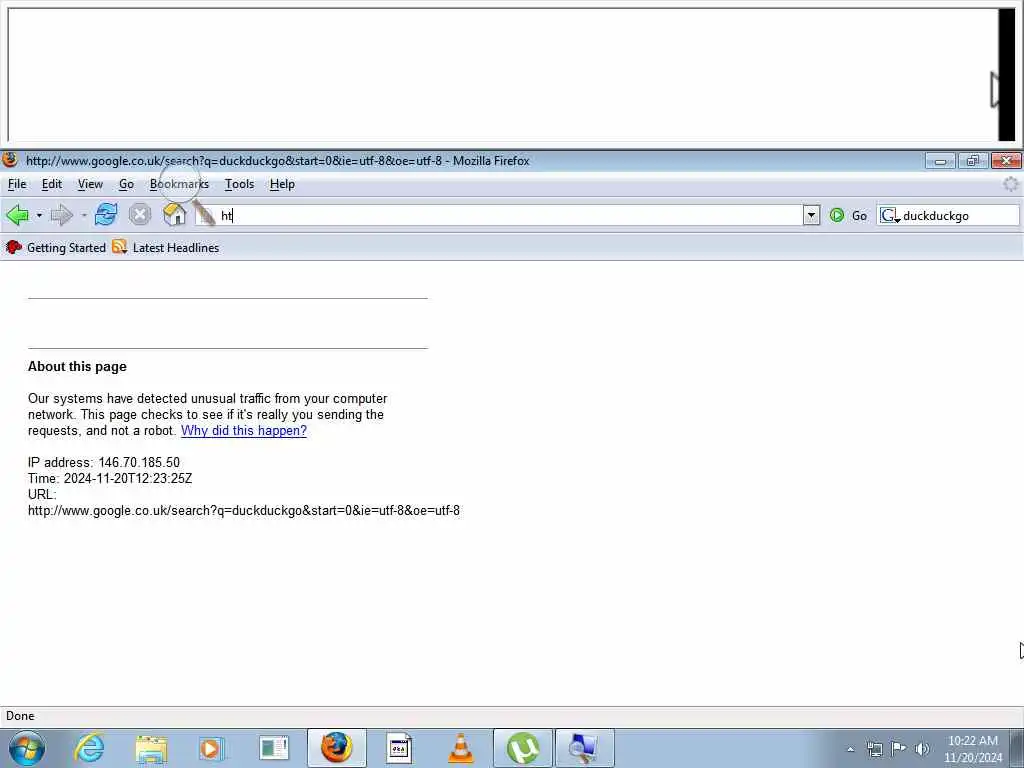The image size is (1024, 768).
Task: Switch to Firefox taskbar button
Action: tap(336, 748)
